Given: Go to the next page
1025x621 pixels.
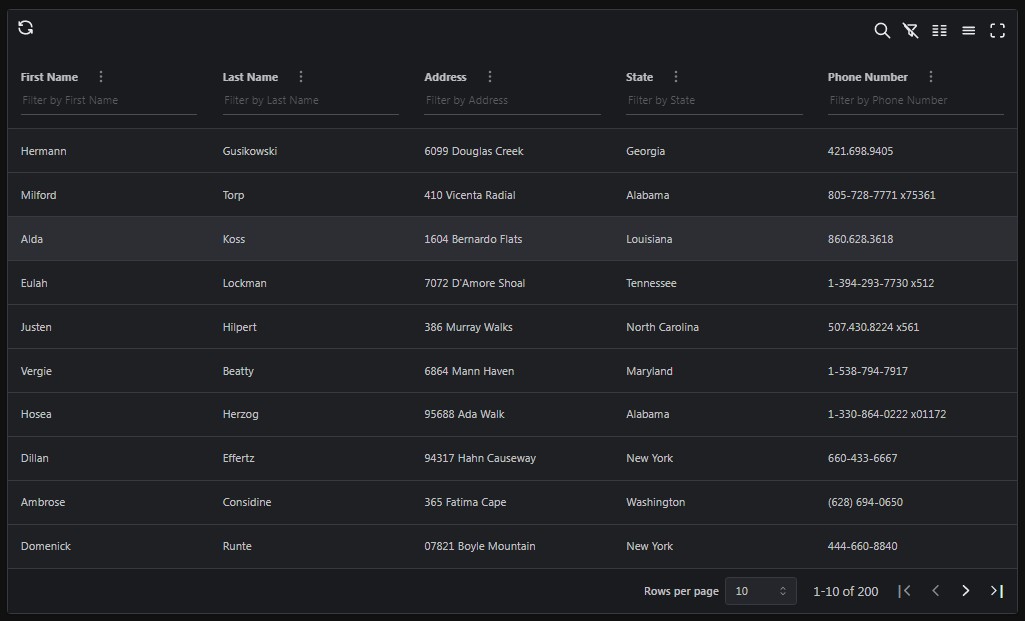Looking at the screenshot, I should (x=965, y=591).
